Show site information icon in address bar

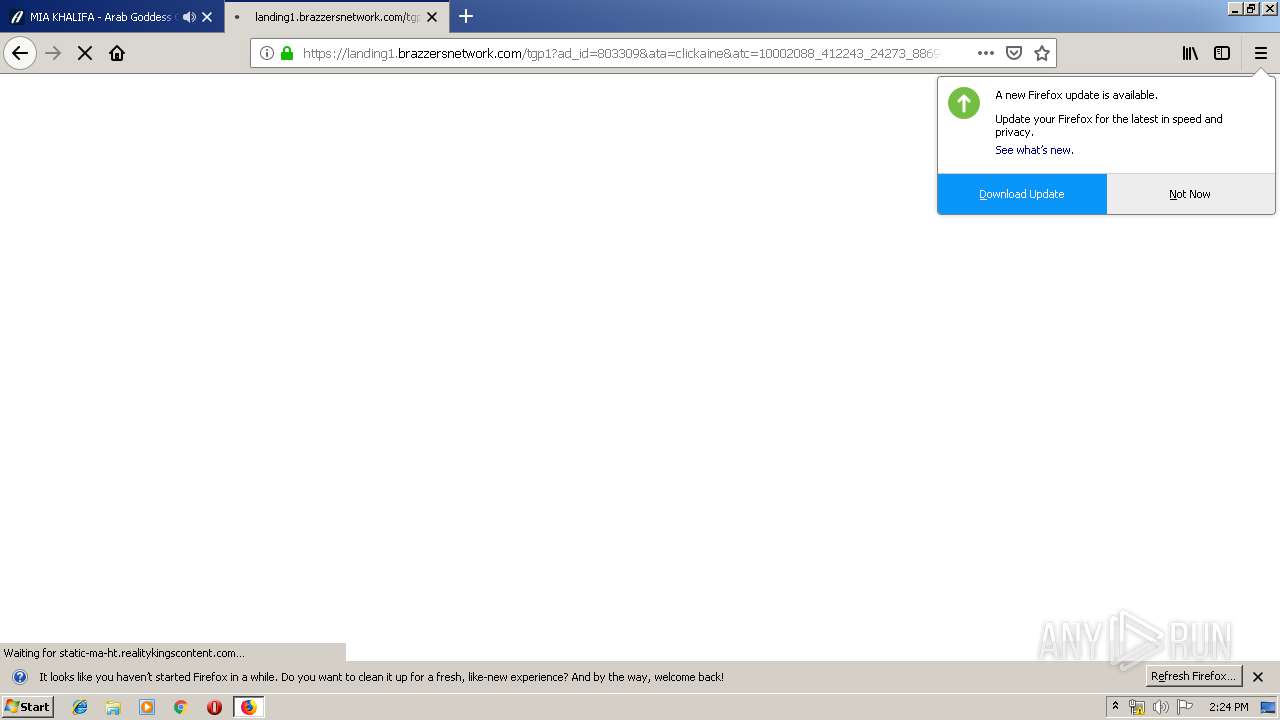[x=267, y=53]
